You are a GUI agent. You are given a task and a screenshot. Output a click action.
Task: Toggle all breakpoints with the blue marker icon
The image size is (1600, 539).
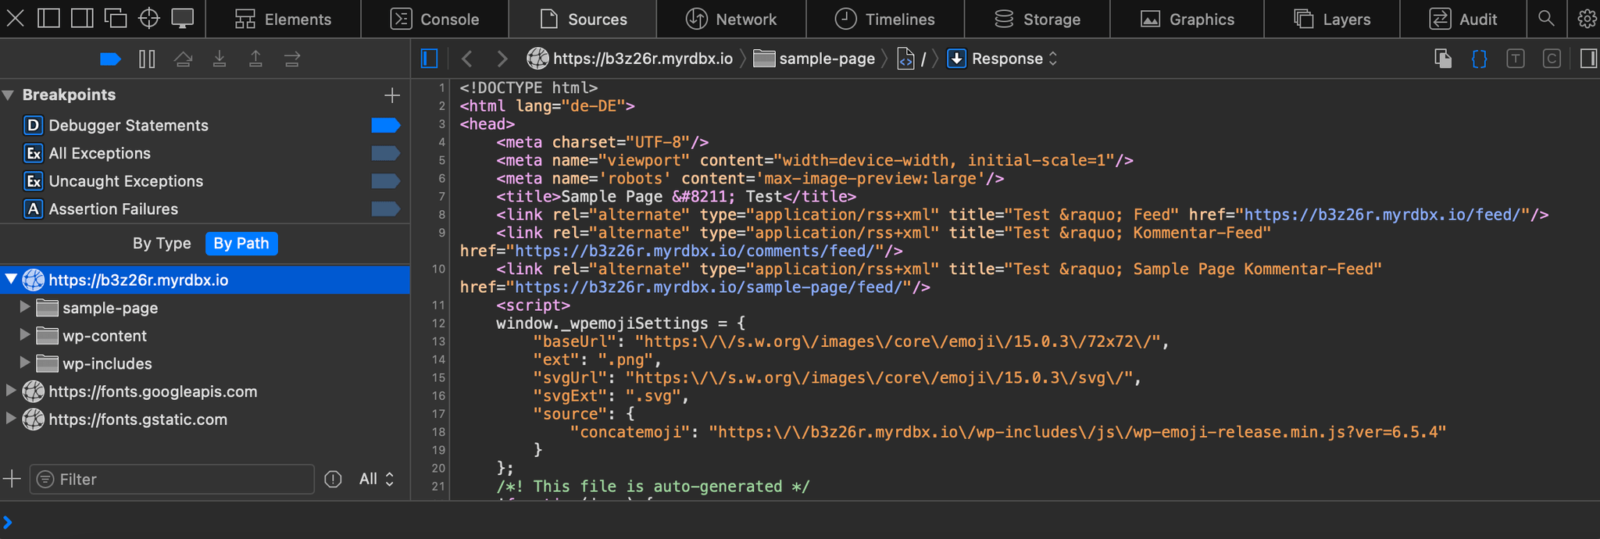pos(110,59)
